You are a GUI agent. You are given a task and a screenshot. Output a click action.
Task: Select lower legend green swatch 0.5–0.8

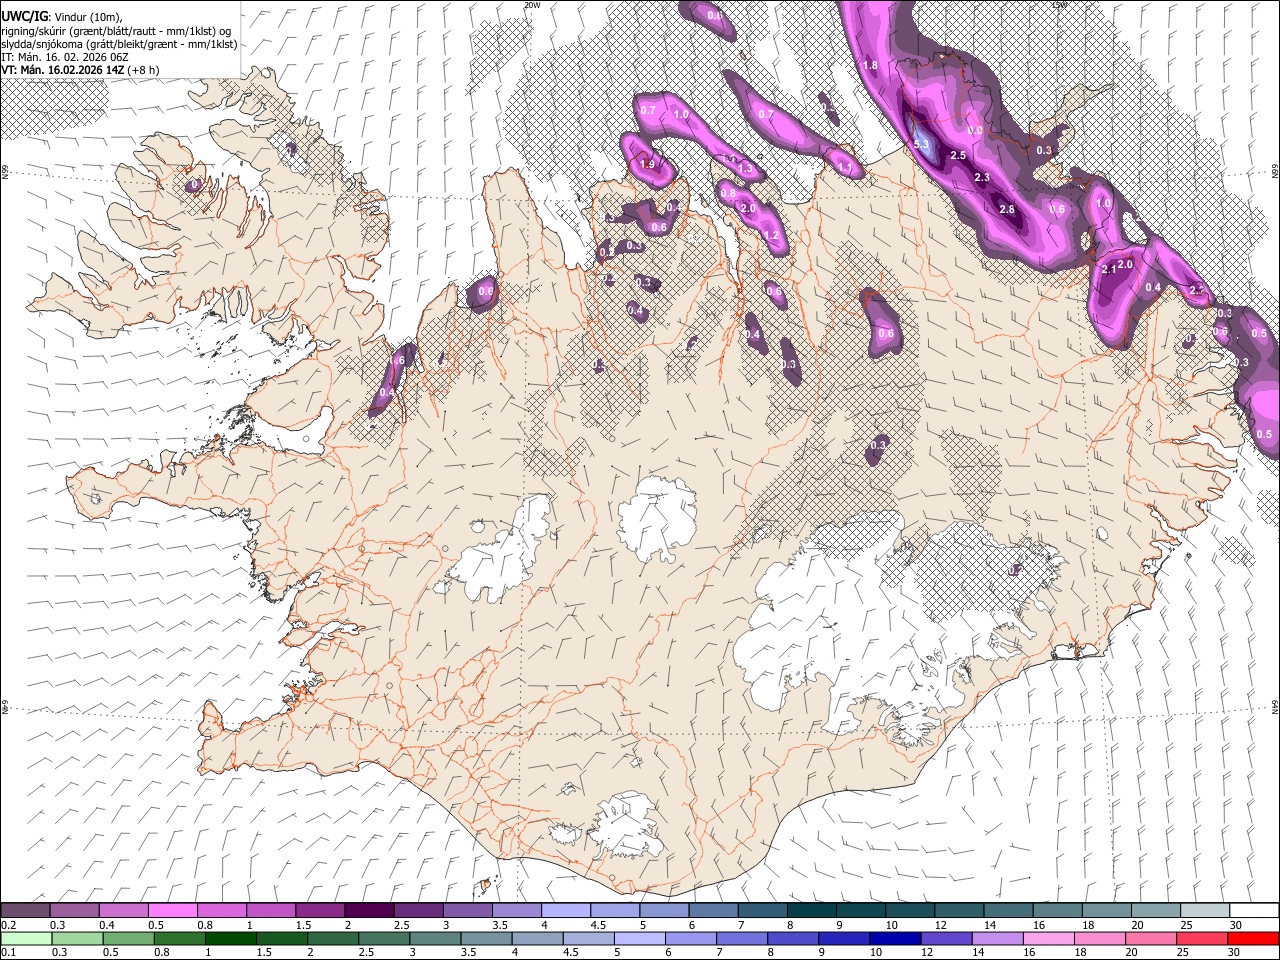pos(128,938)
